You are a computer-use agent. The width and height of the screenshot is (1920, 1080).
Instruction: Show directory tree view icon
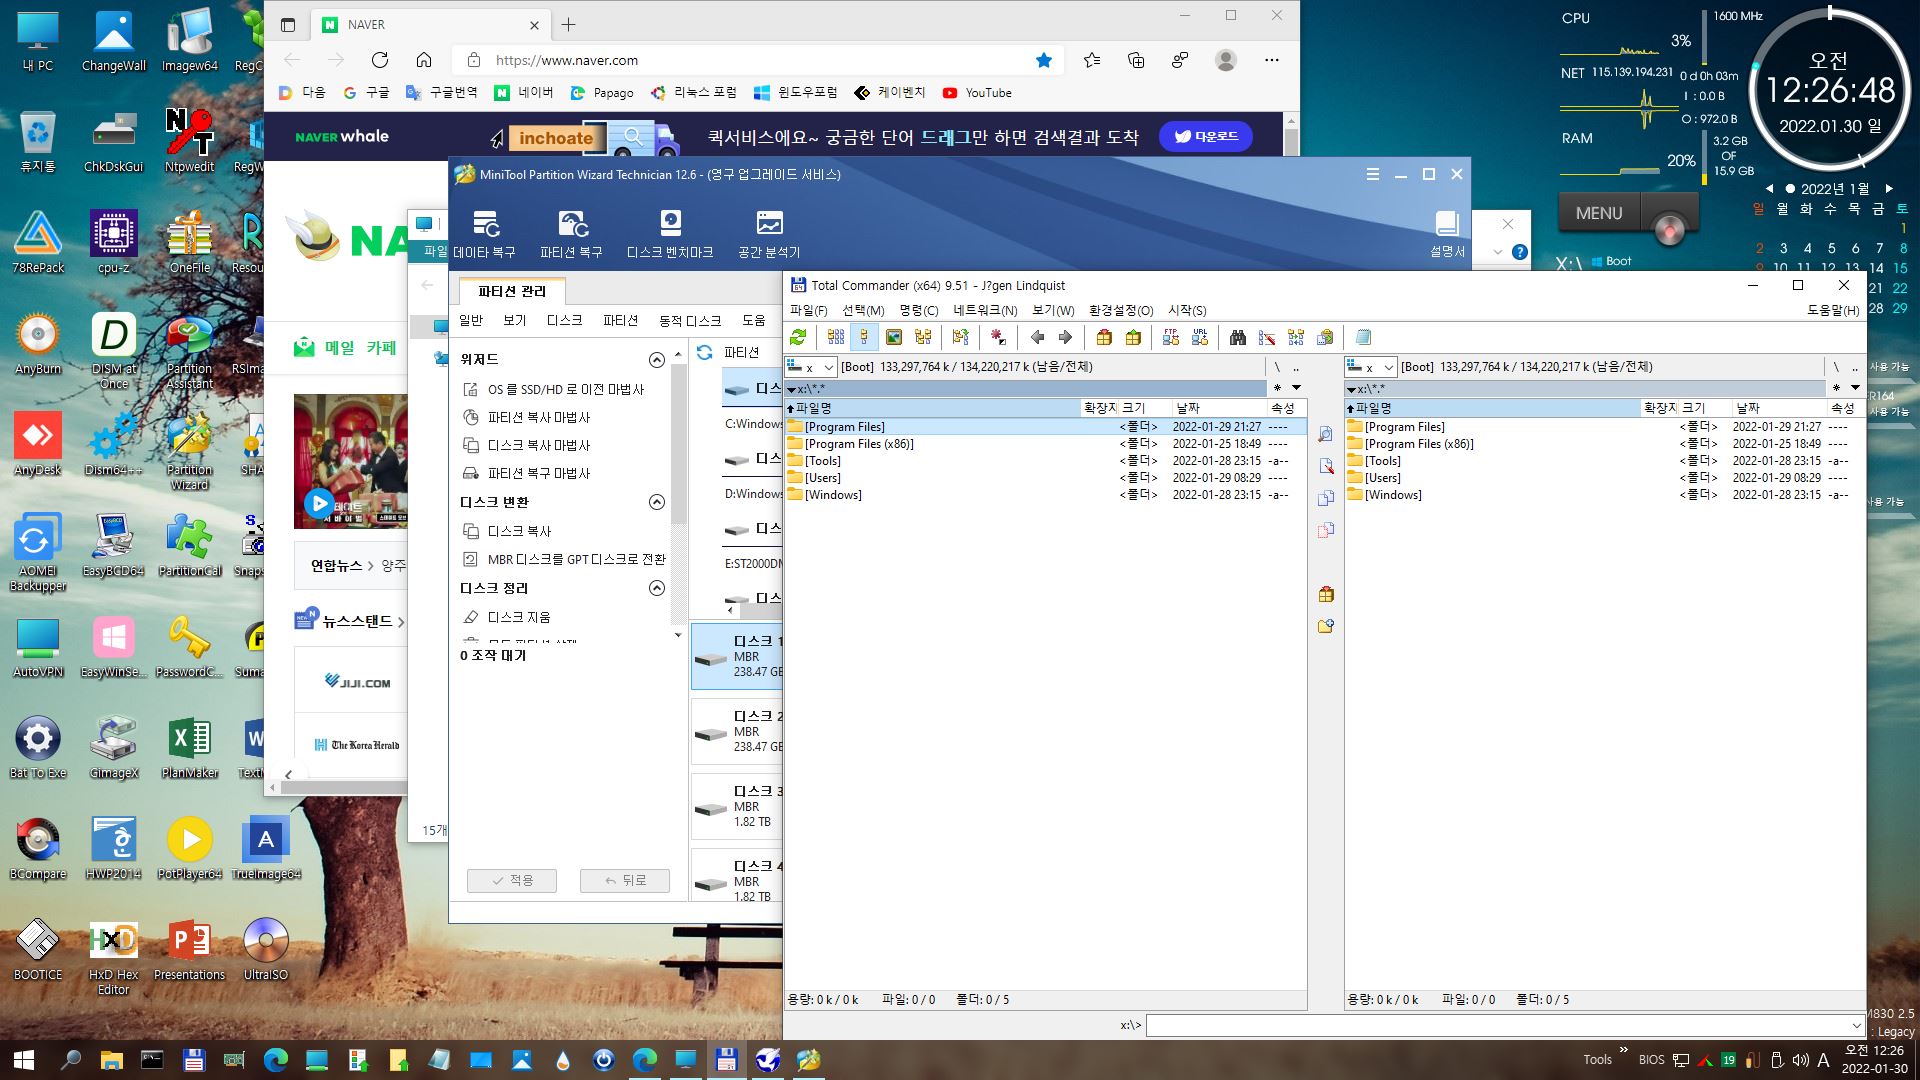923,337
